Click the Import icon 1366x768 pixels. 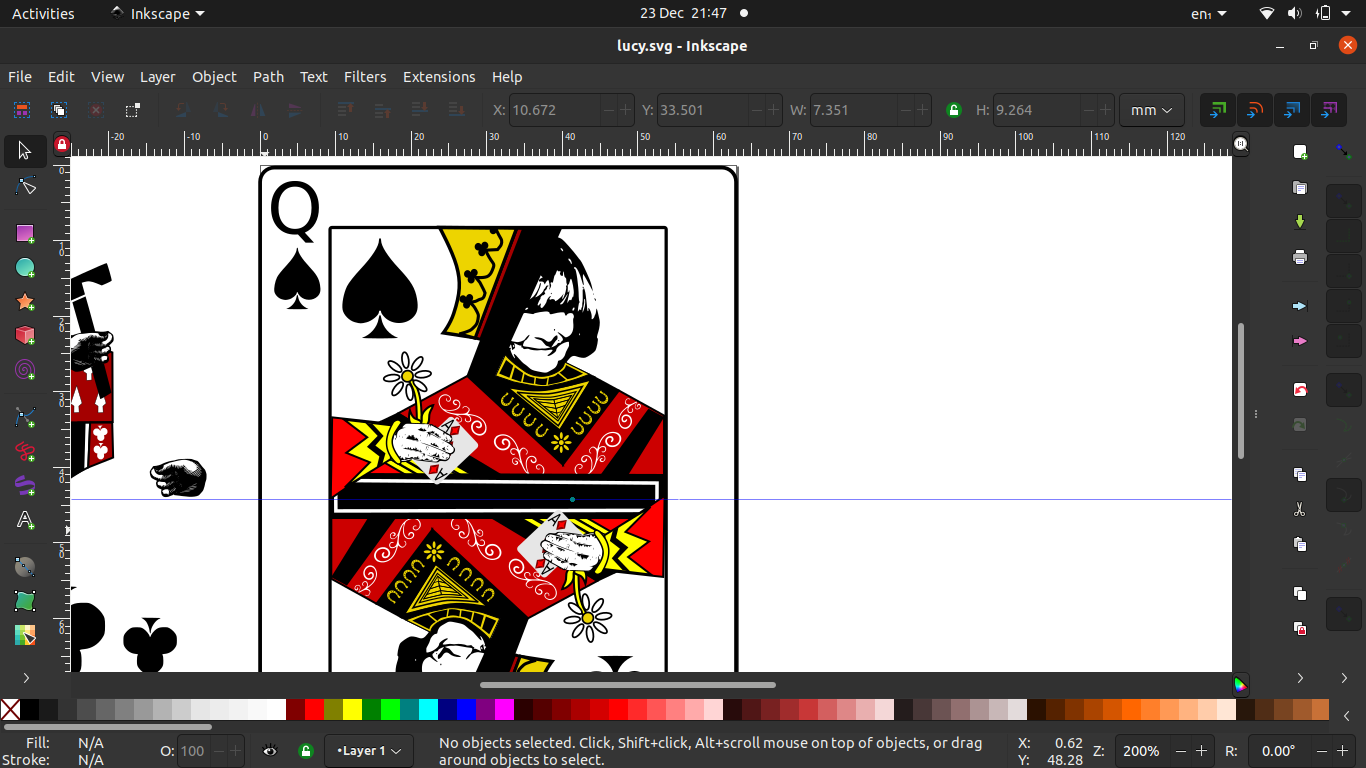pos(1300,306)
